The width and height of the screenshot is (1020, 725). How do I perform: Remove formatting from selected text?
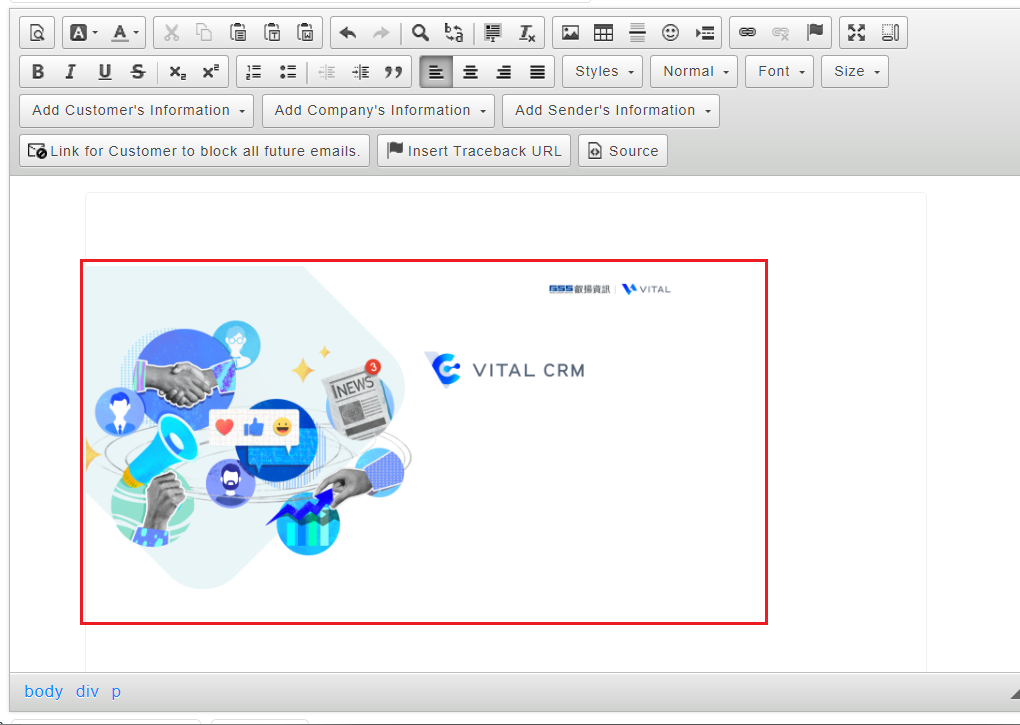527,33
